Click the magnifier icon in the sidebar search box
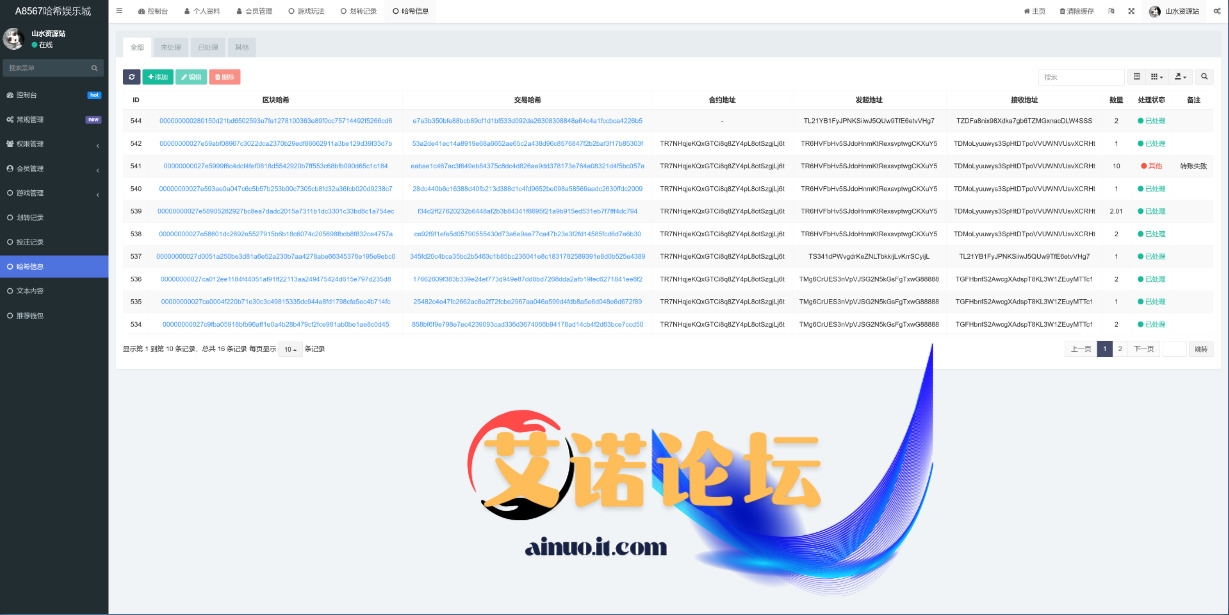 point(95,68)
